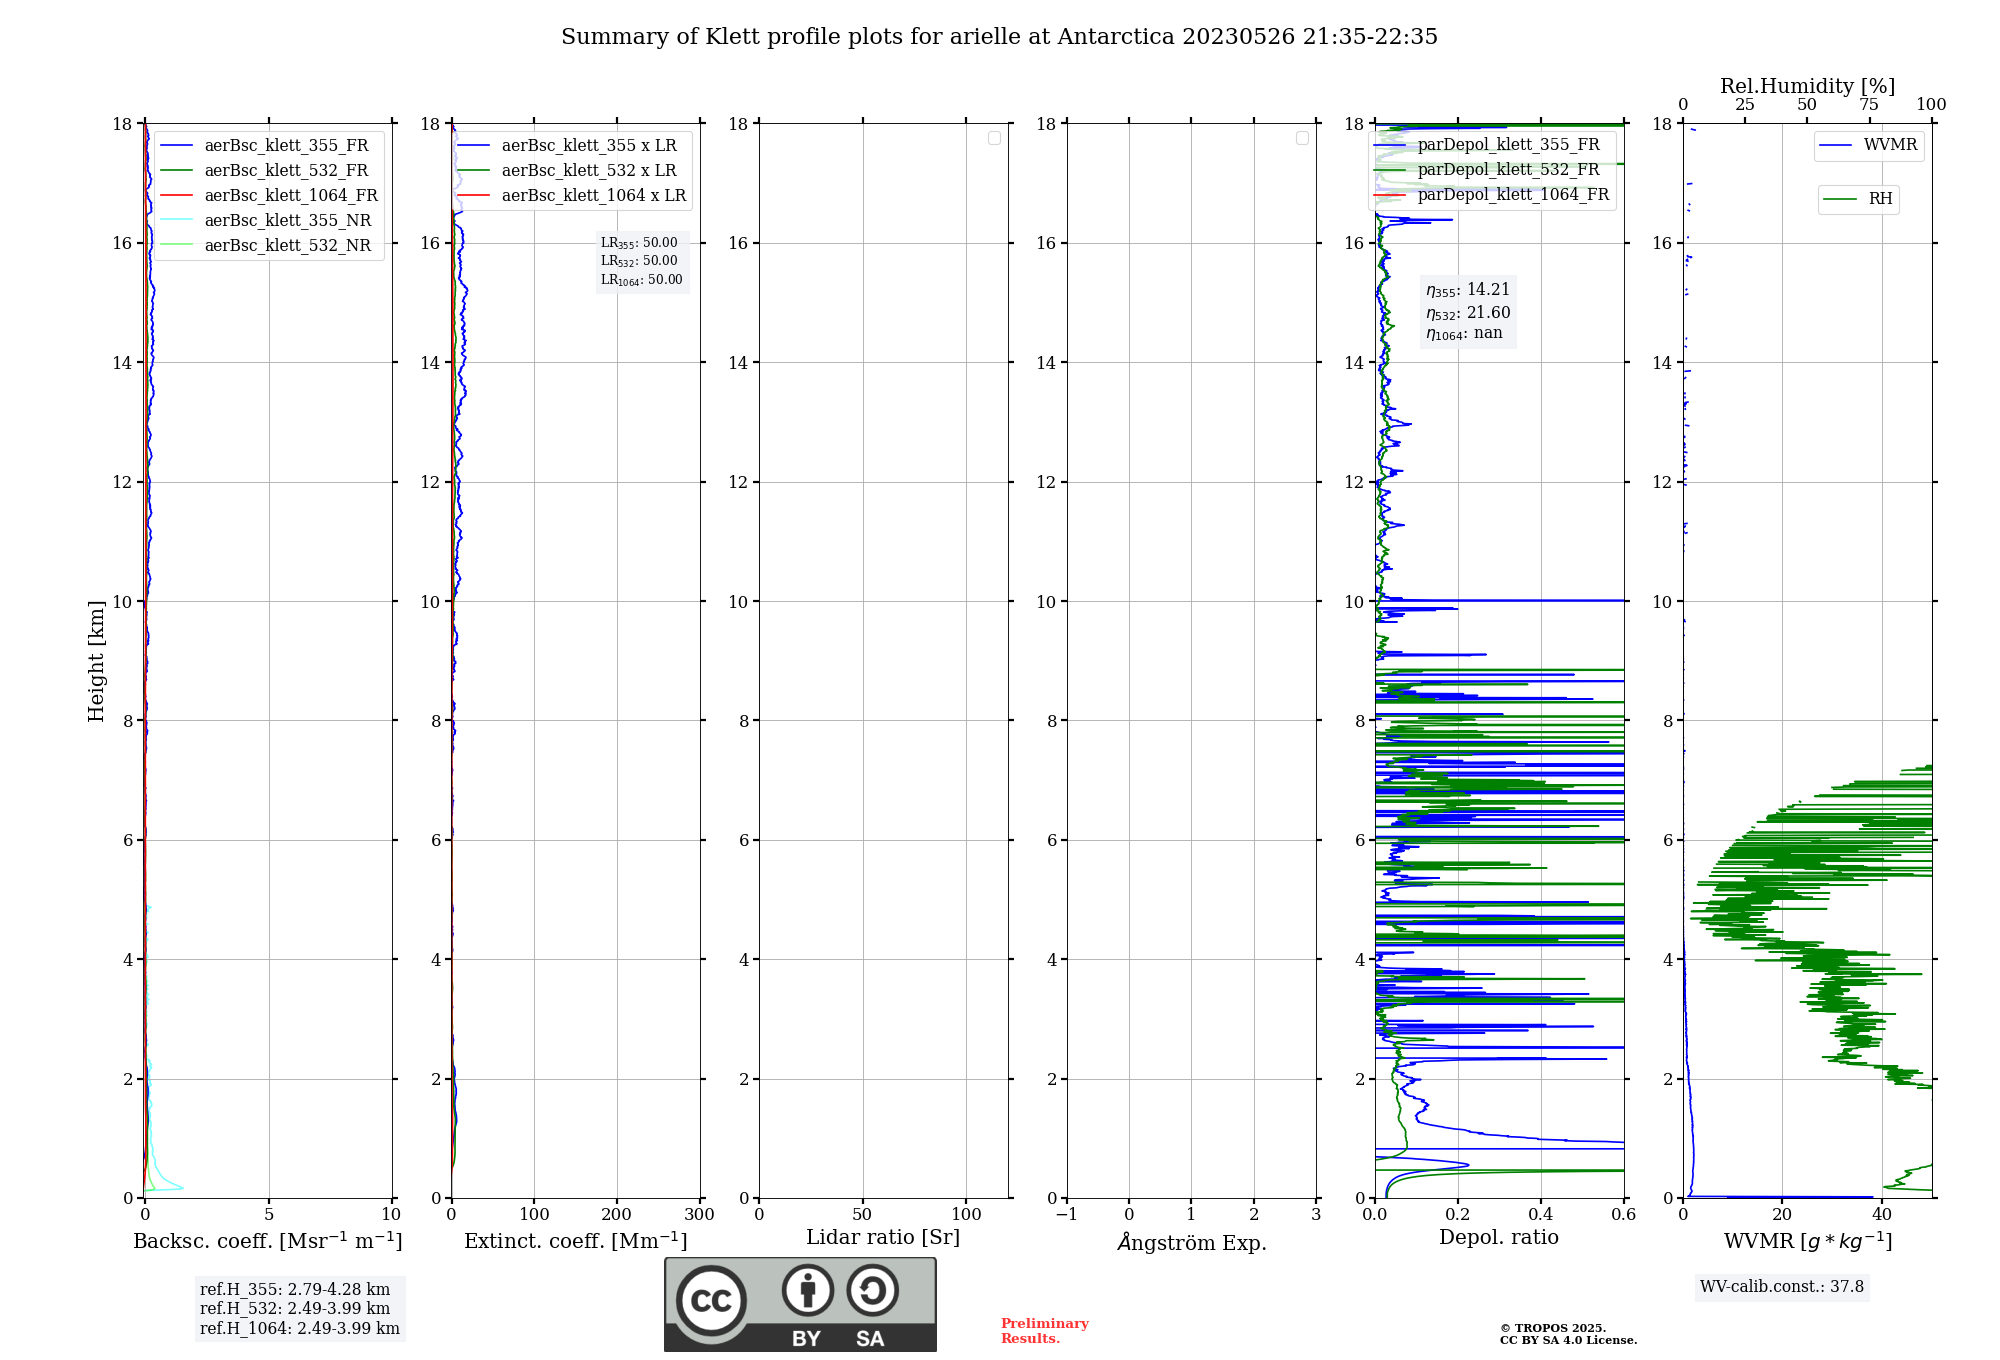The height and width of the screenshot is (1360, 2000).
Task: Click the η355: 14.21 value
Action: (x=1468, y=290)
